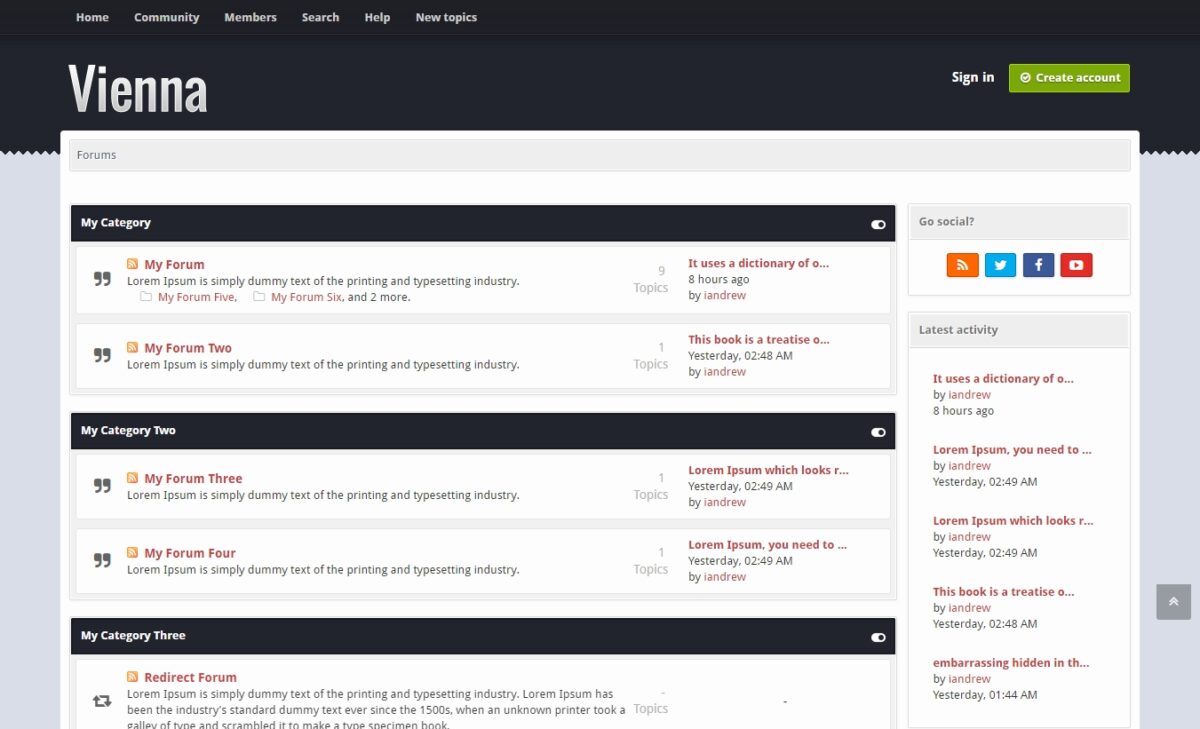
Task: Click the folder icon before My Forum Six
Action: (259, 296)
